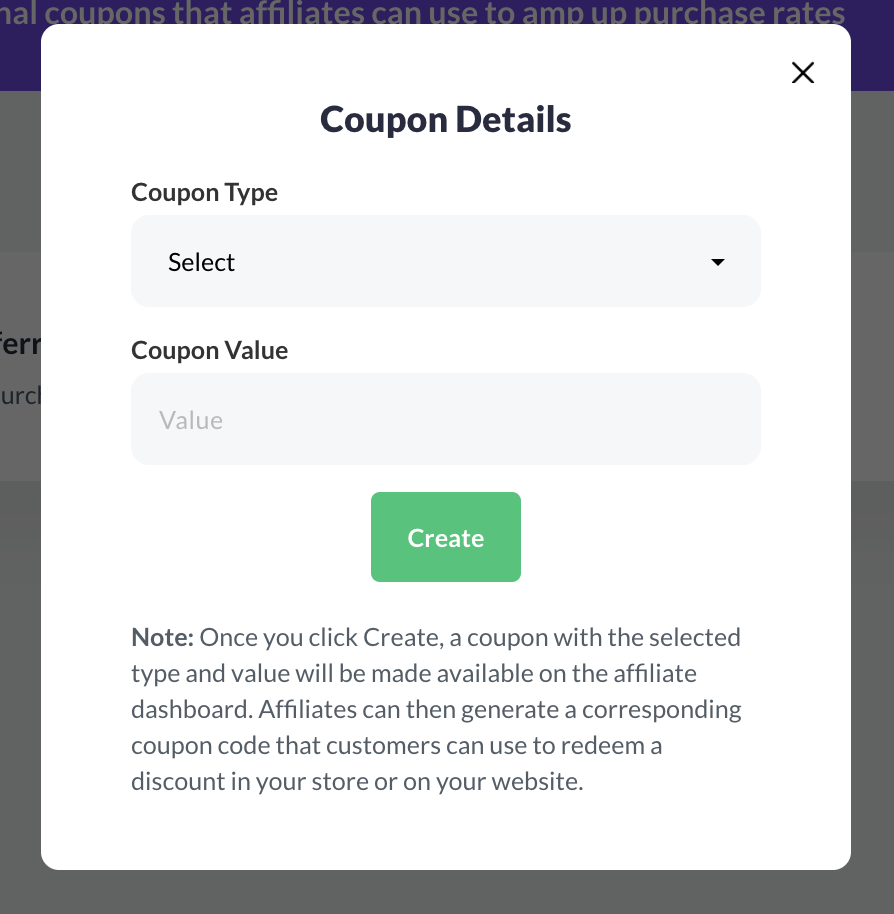Expand the Select menu under Coupon Type
894x914 pixels.
click(x=446, y=261)
